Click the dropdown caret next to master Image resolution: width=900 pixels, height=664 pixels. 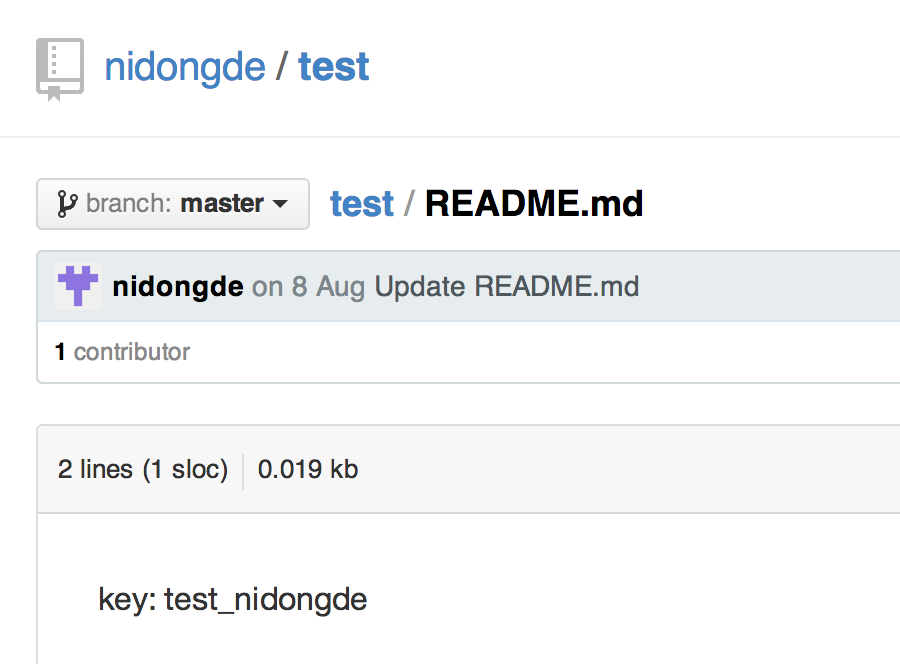pos(280,204)
